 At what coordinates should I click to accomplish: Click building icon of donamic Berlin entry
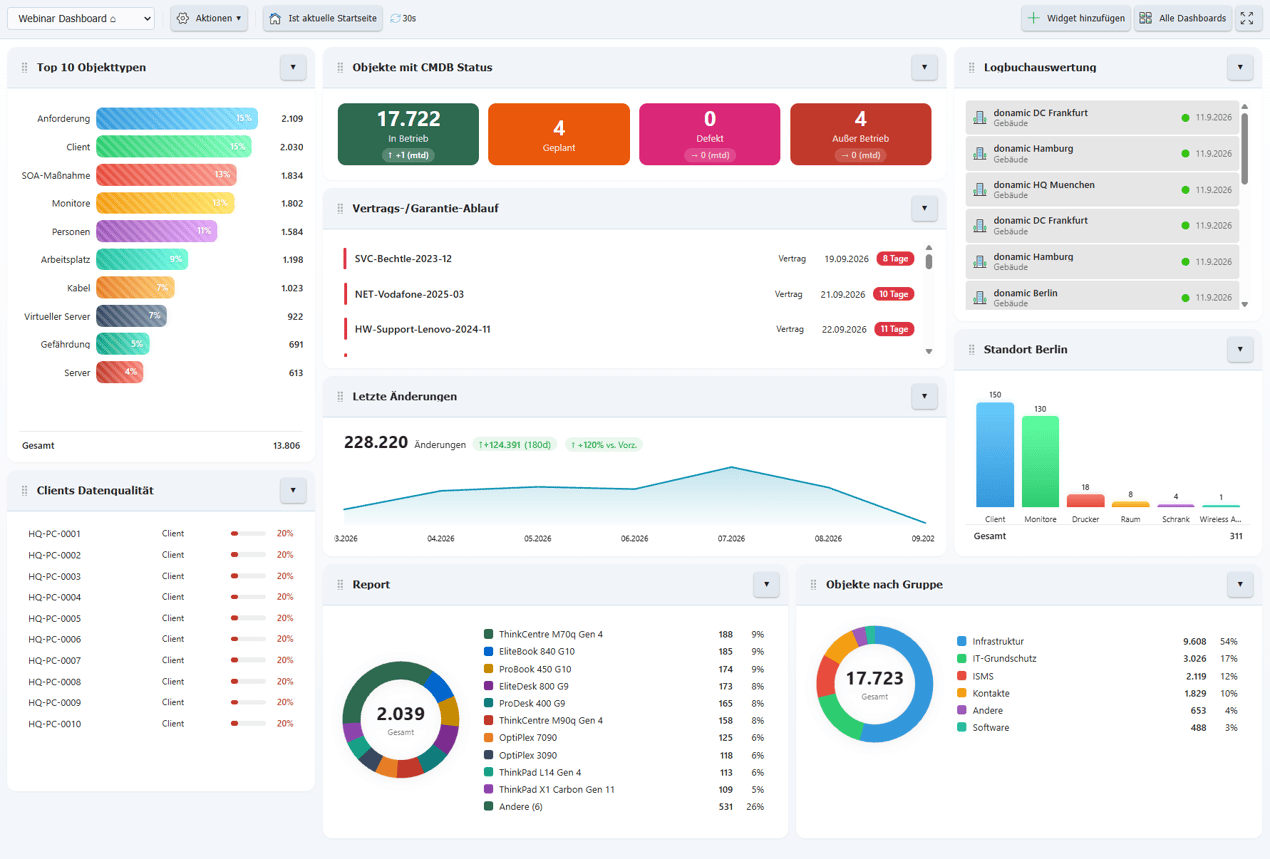(980, 298)
